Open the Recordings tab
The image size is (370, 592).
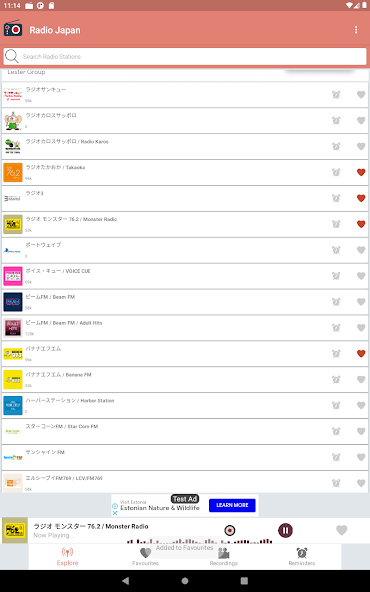click(x=224, y=557)
